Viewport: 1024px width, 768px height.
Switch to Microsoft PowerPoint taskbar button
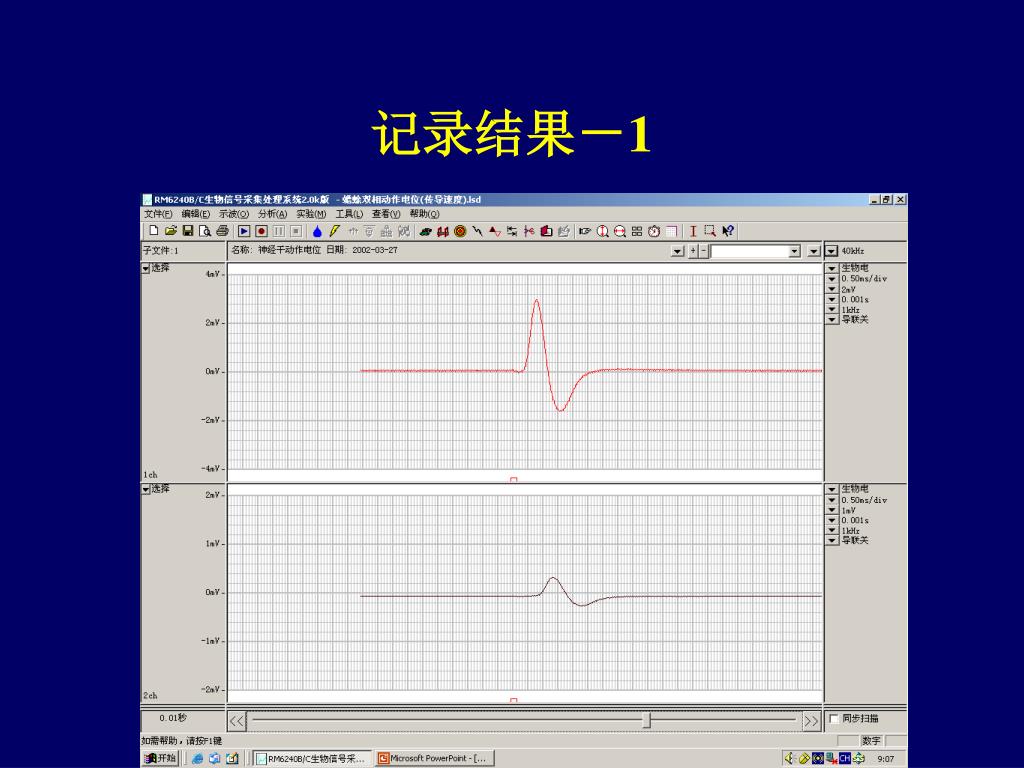pyautogui.click(x=435, y=758)
